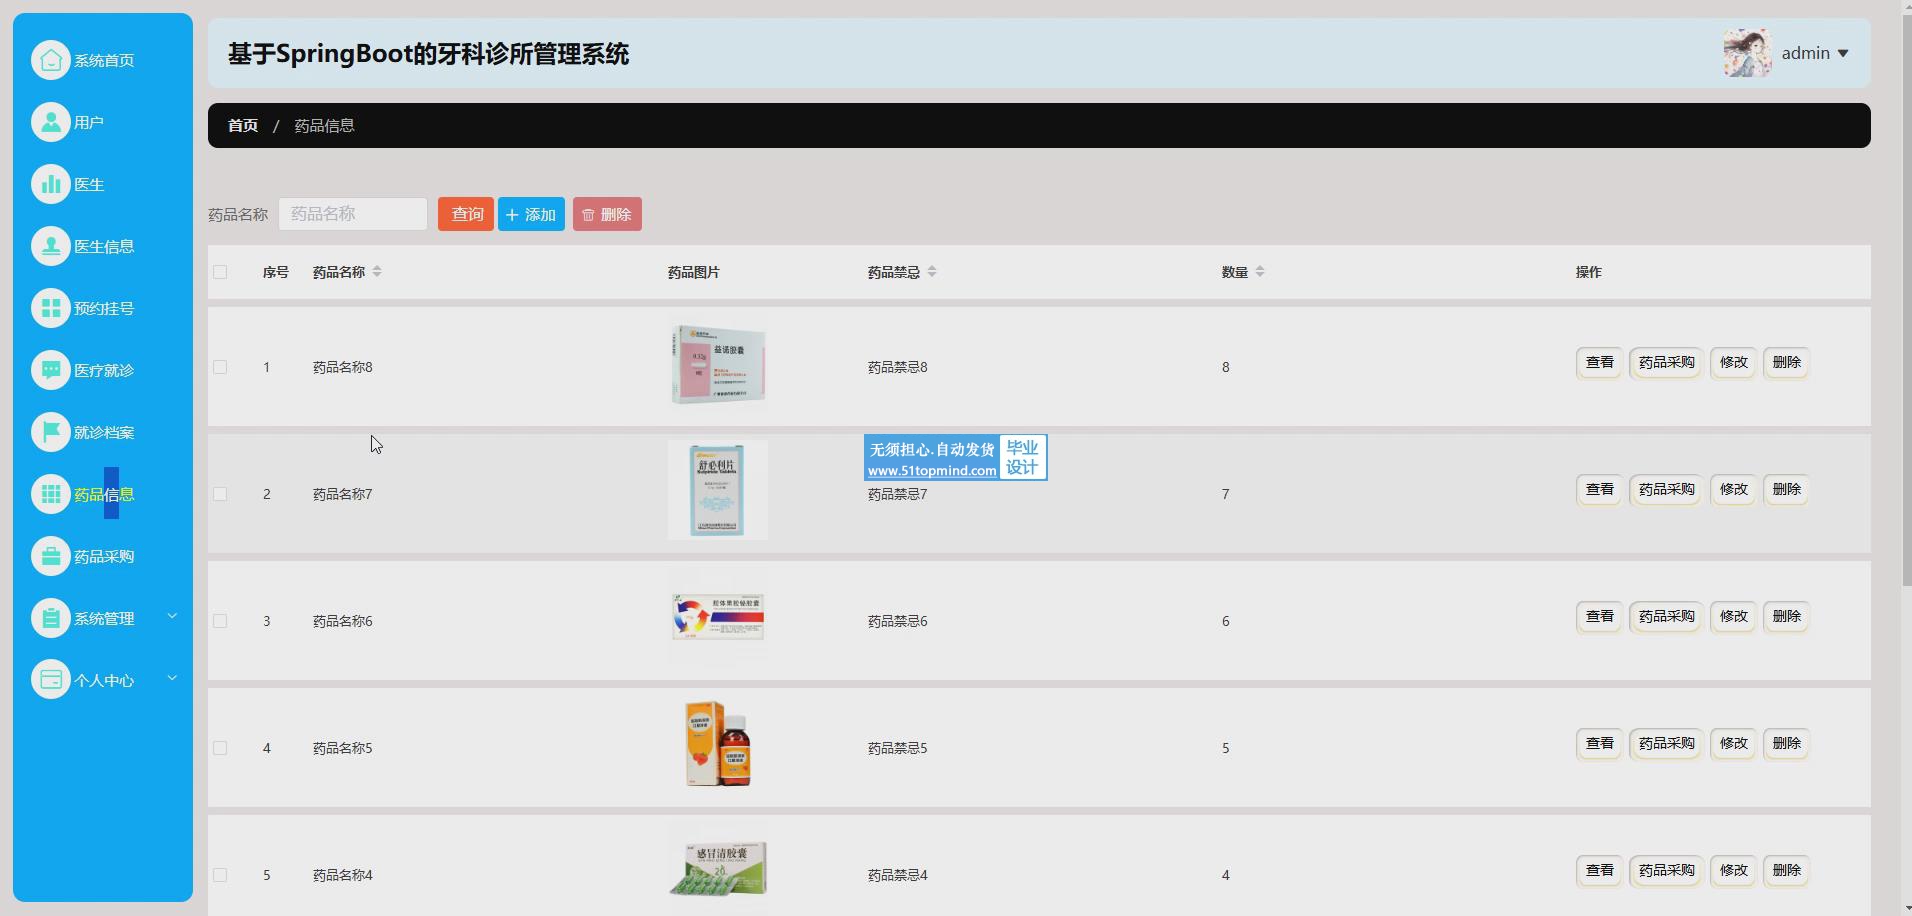Open the admin account dropdown
The width and height of the screenshot is (1912, 916).
(1813, 54)
